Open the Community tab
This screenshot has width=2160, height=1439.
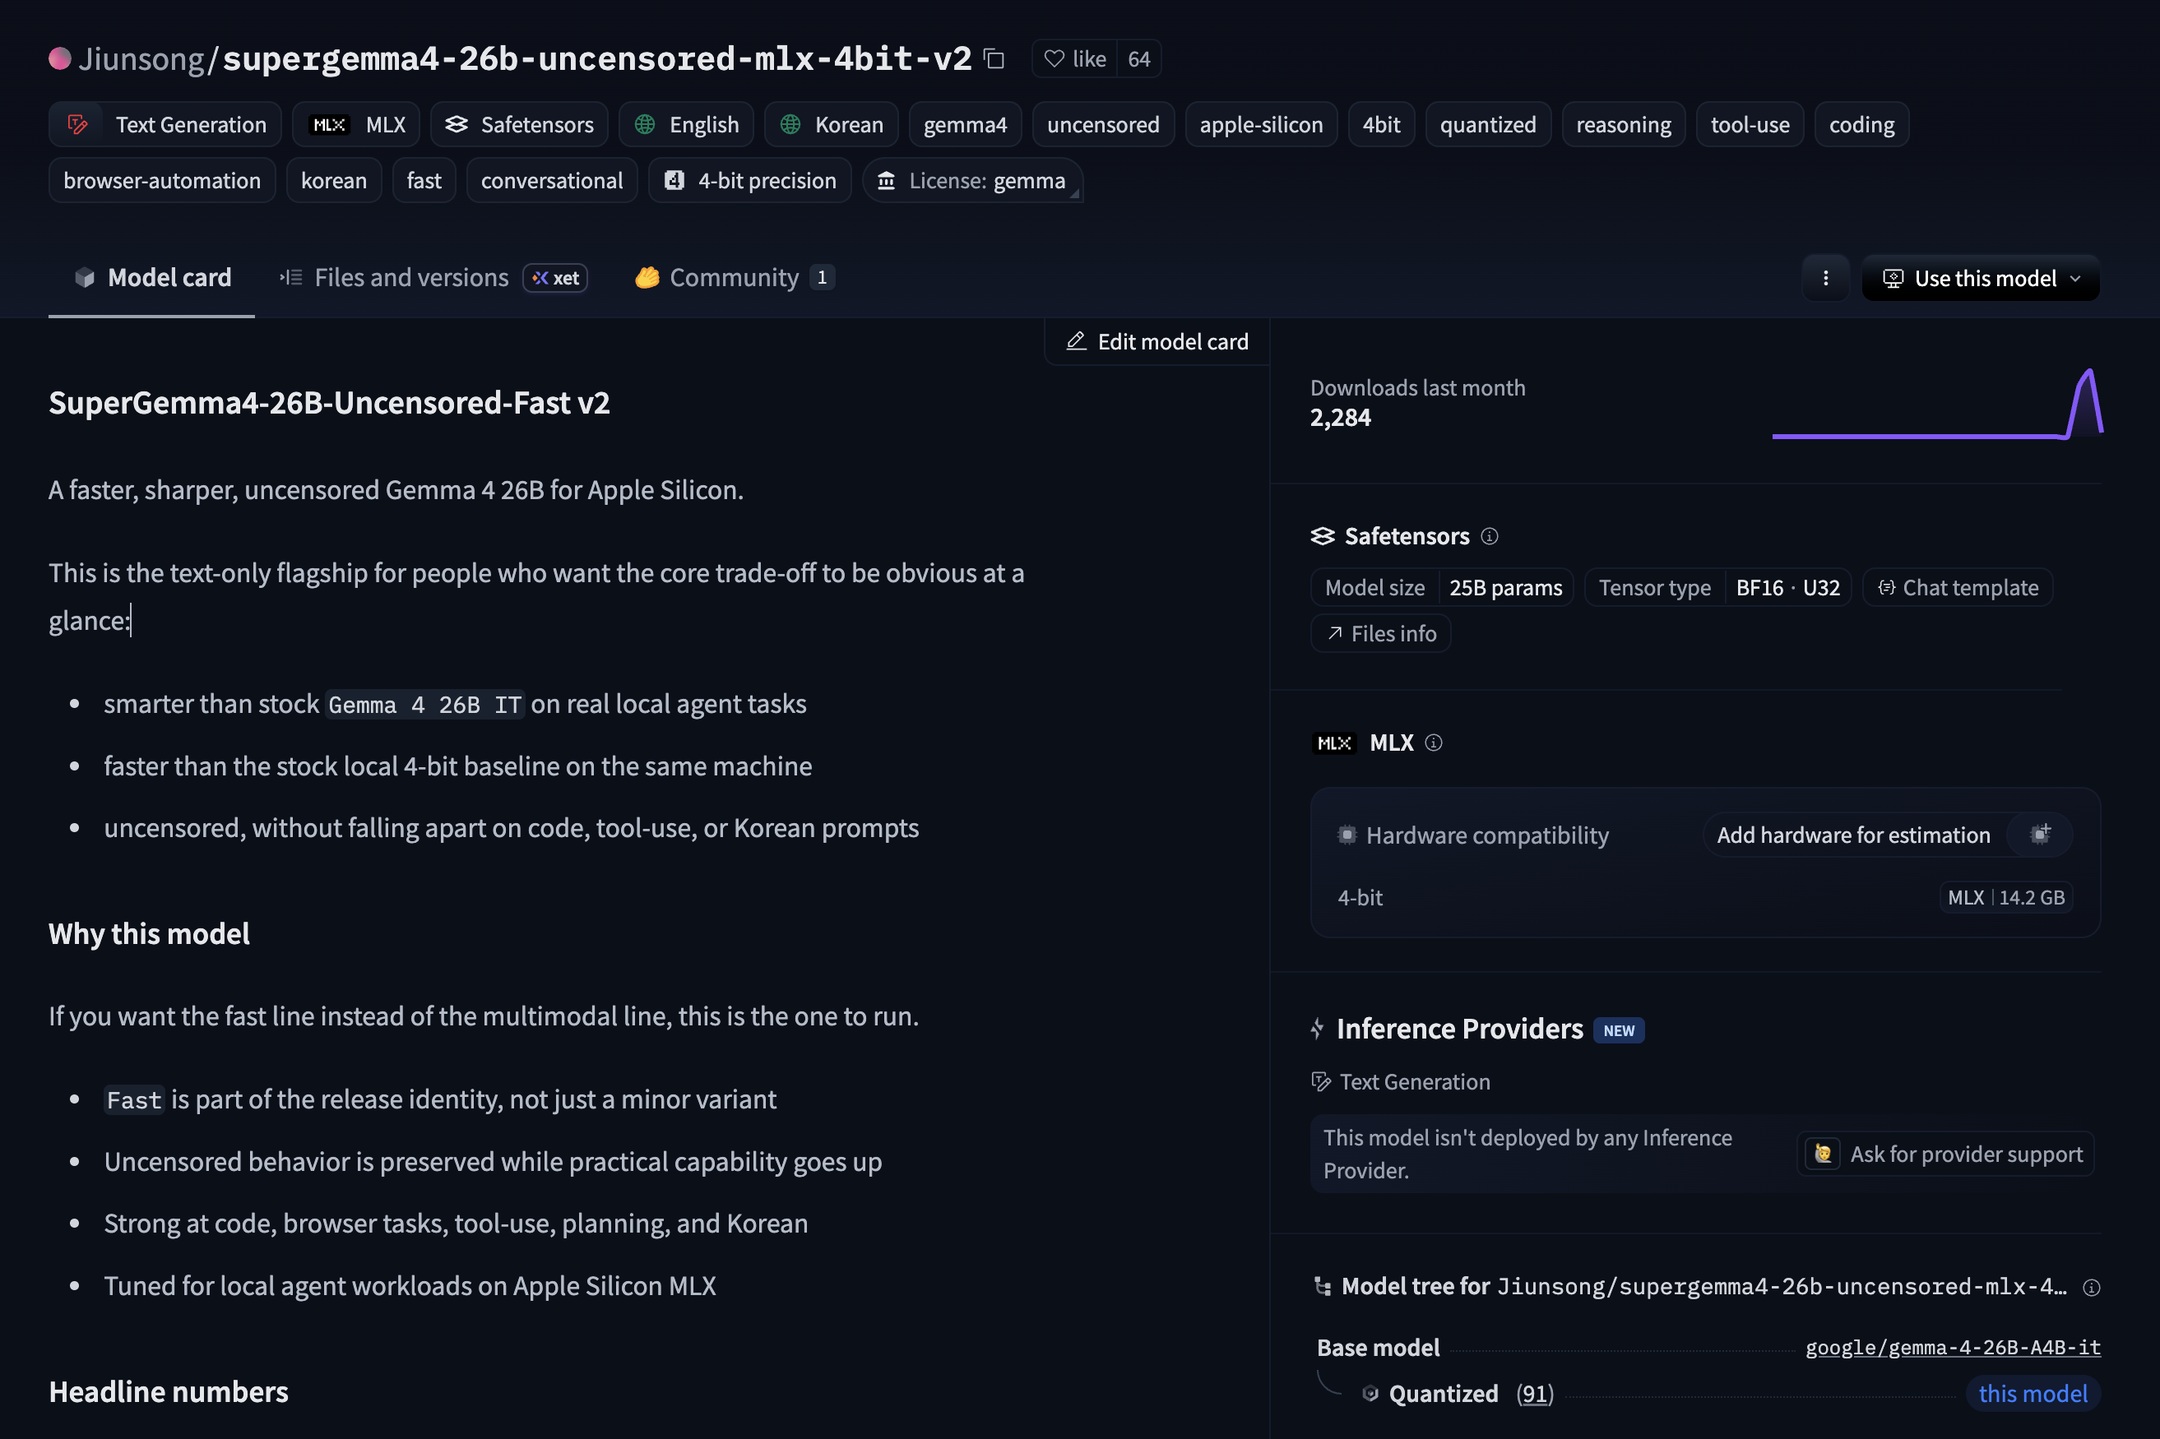(x=734, y=278)
